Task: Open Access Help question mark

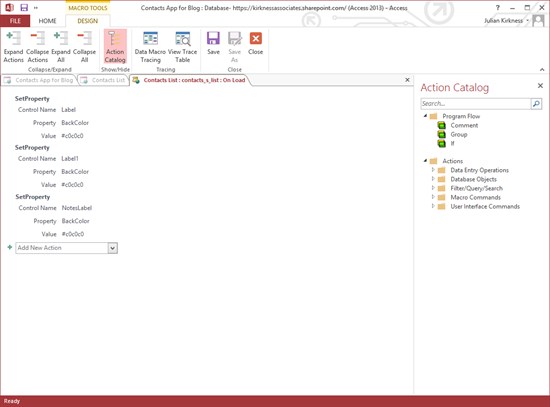Action: point(497,7)
